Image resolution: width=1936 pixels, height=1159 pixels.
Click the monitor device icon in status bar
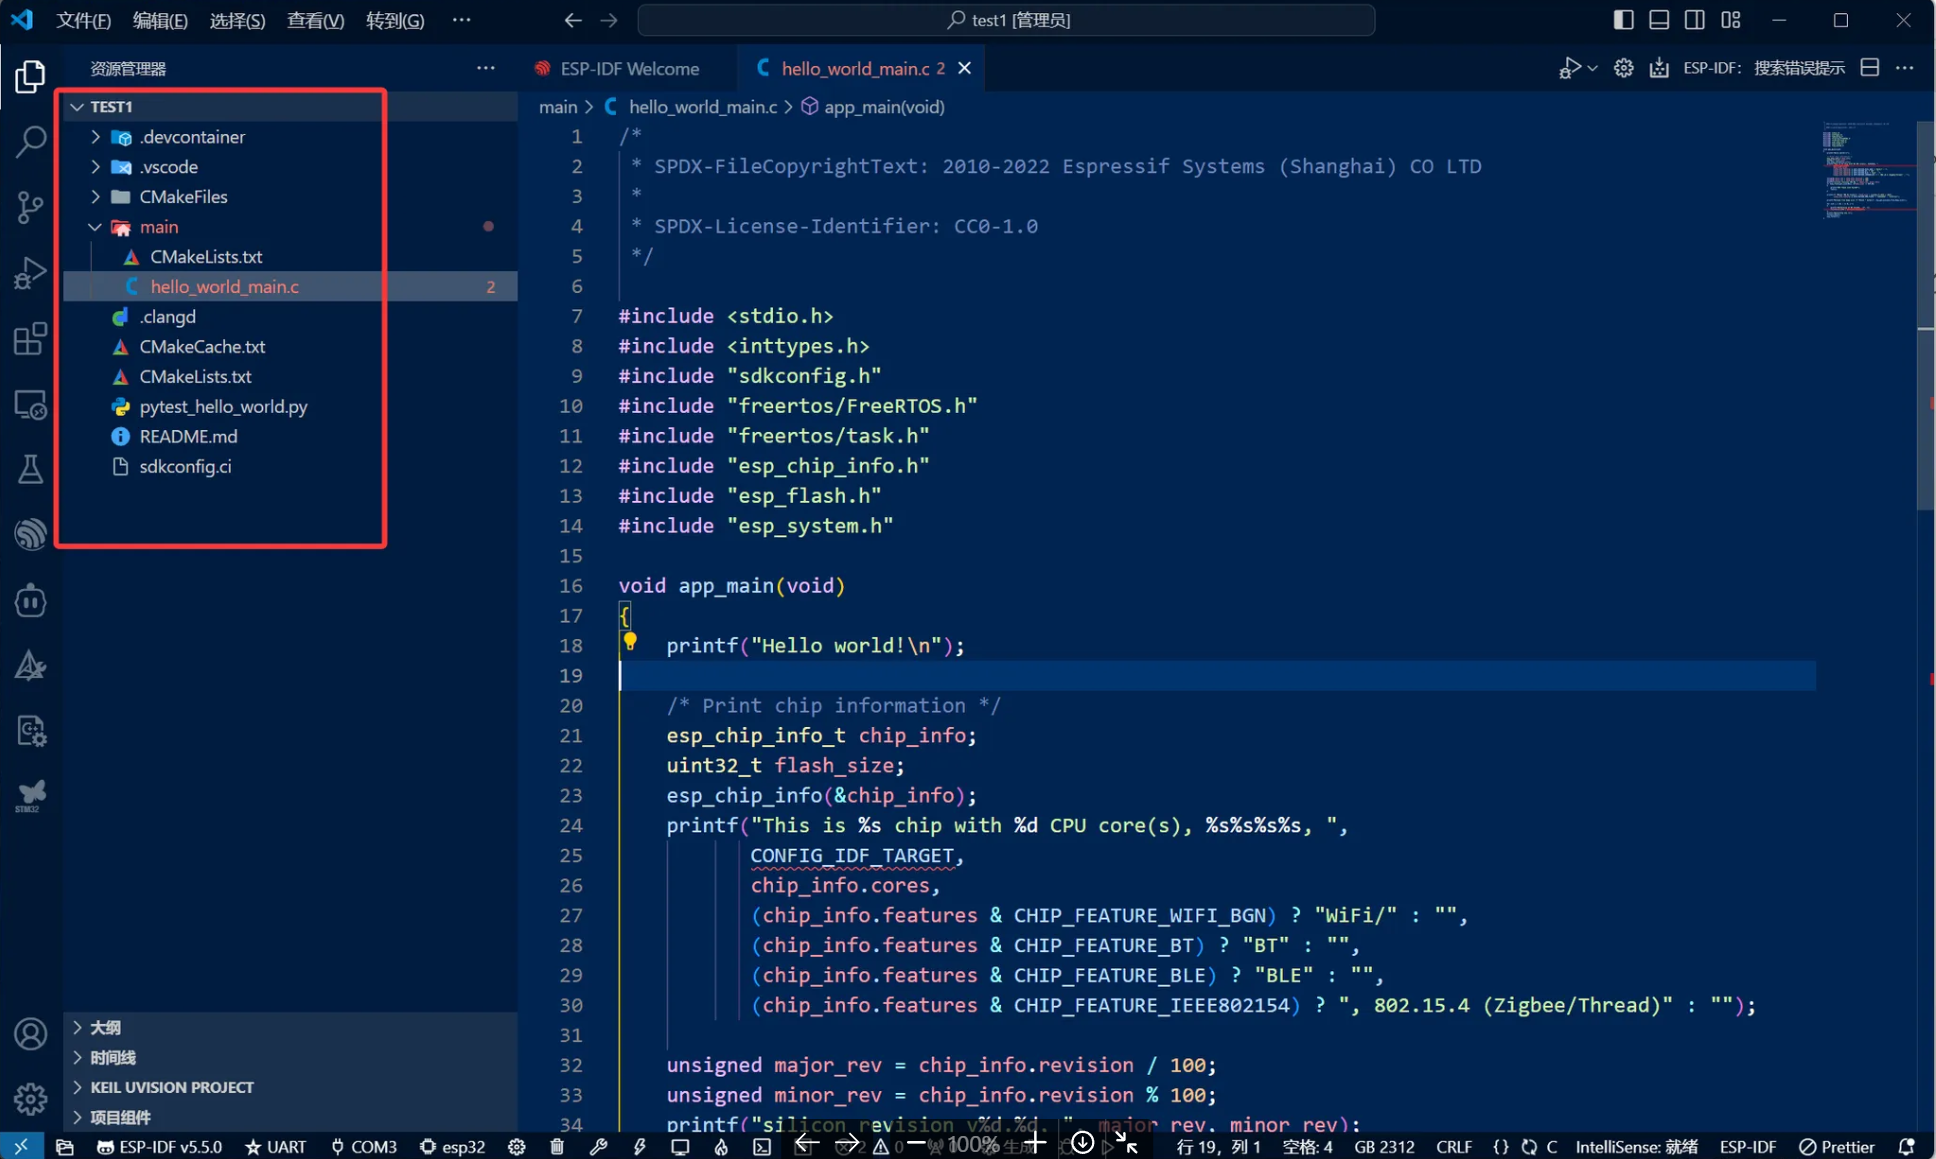[680, 1147]
